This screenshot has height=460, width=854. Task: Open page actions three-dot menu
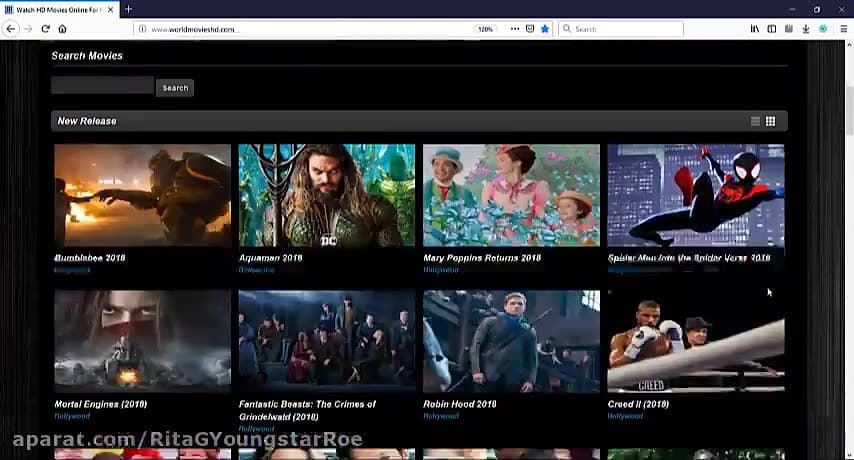(515, 29)
